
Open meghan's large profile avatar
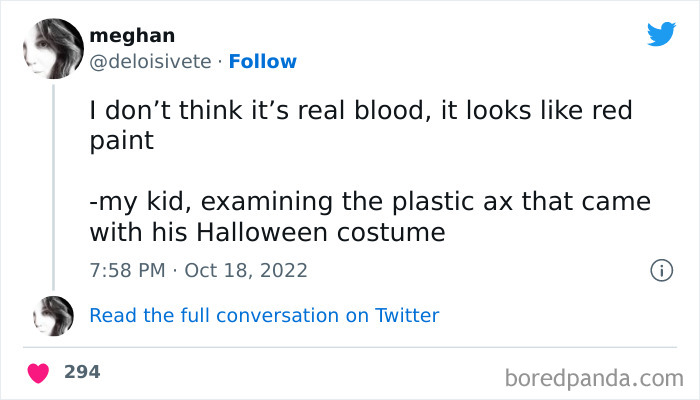52,49
